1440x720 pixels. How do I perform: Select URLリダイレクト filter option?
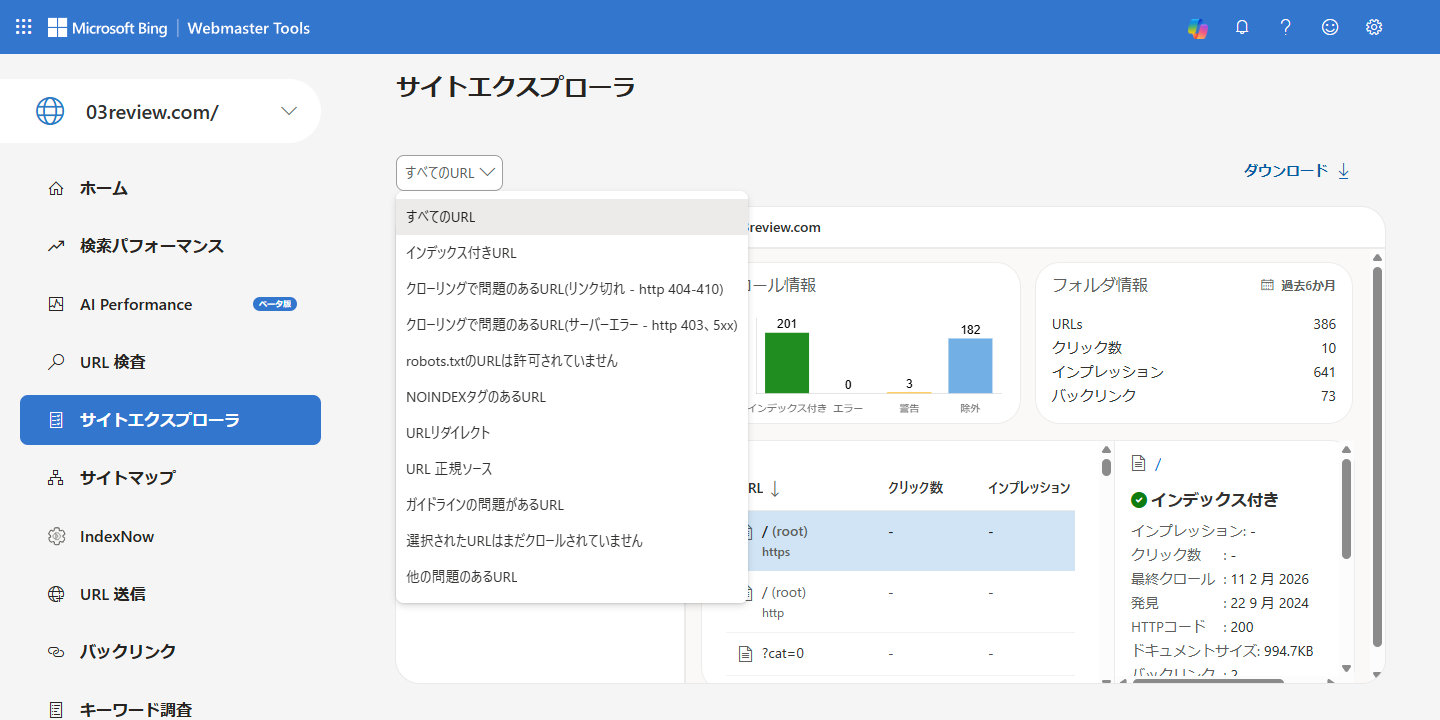448,433
